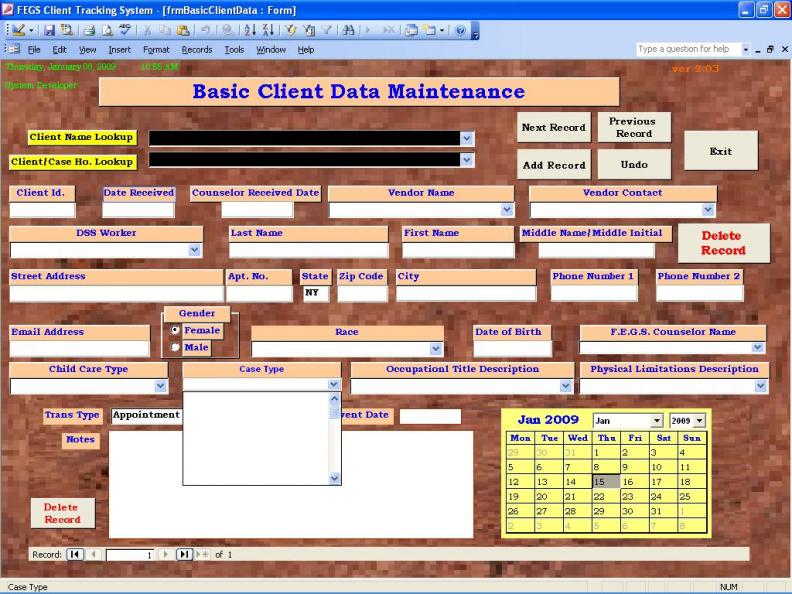
Task: Run the Spelling check icon
Action: point(125,30)
